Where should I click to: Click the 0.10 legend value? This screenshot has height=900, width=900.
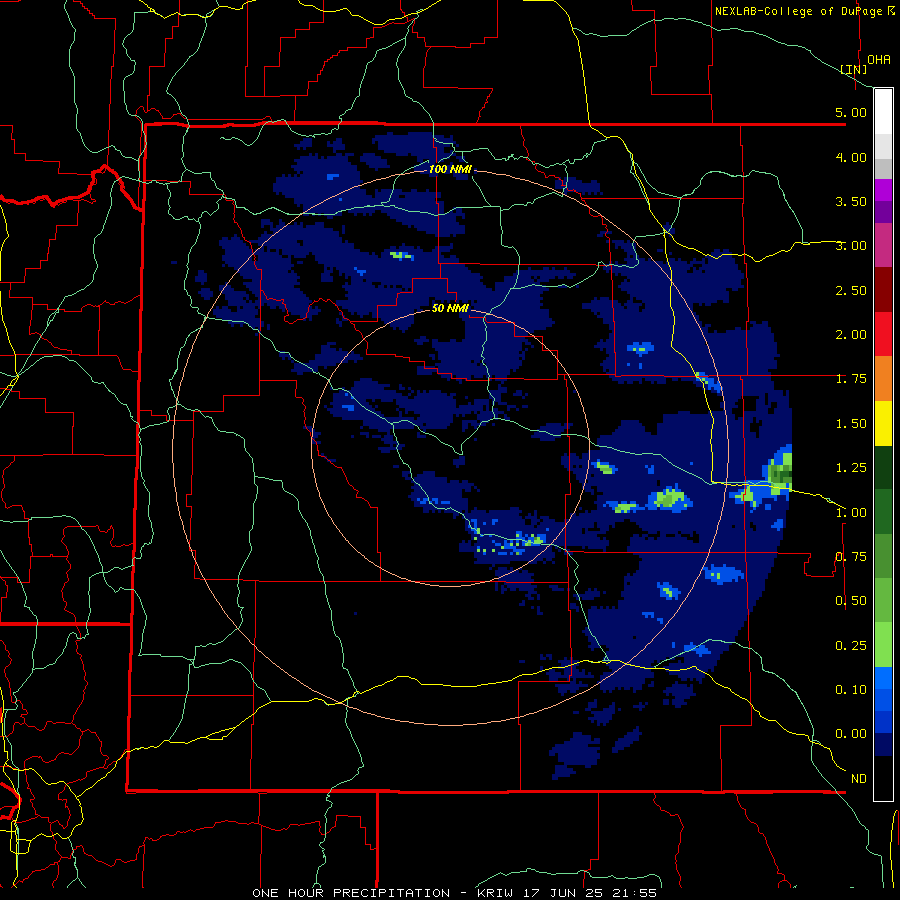pyautogui.click(x=851, y=690)
